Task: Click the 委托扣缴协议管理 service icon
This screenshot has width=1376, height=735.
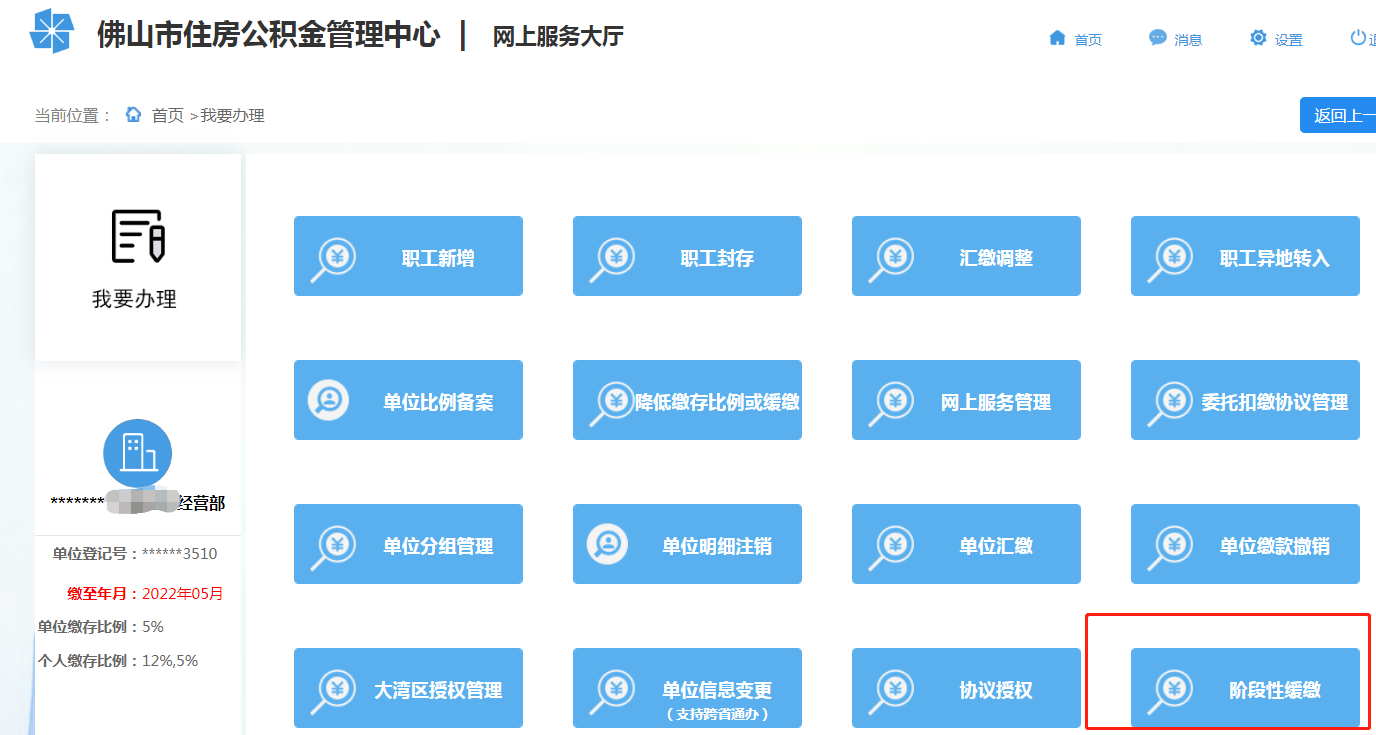Action: [x=1245, y=399]
